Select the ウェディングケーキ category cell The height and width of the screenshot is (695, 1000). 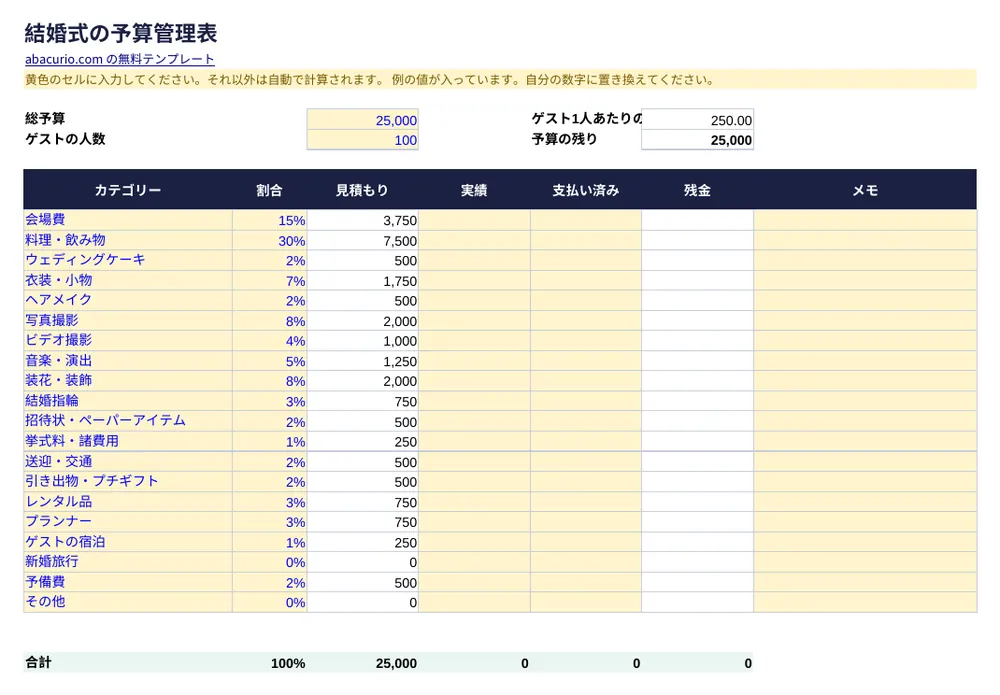tap(128, 260)
